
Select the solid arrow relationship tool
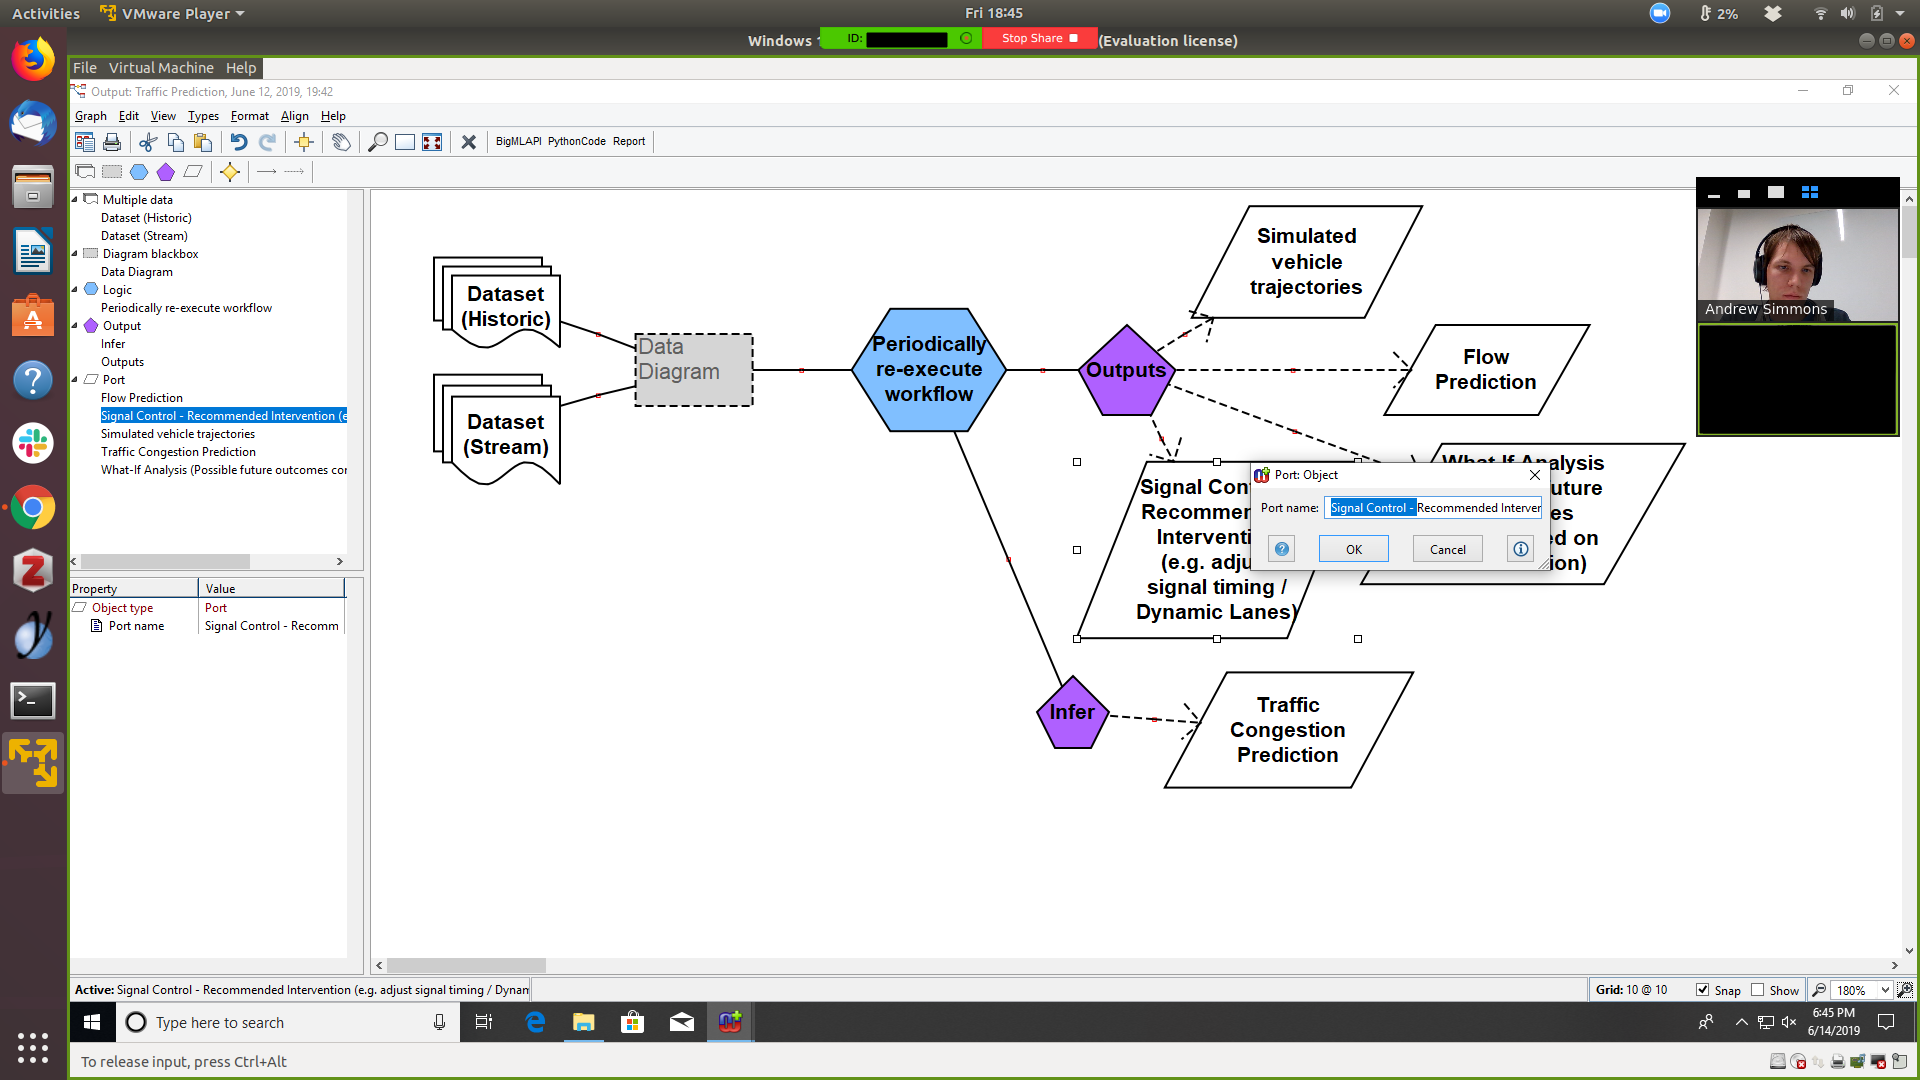coord(266,172)
